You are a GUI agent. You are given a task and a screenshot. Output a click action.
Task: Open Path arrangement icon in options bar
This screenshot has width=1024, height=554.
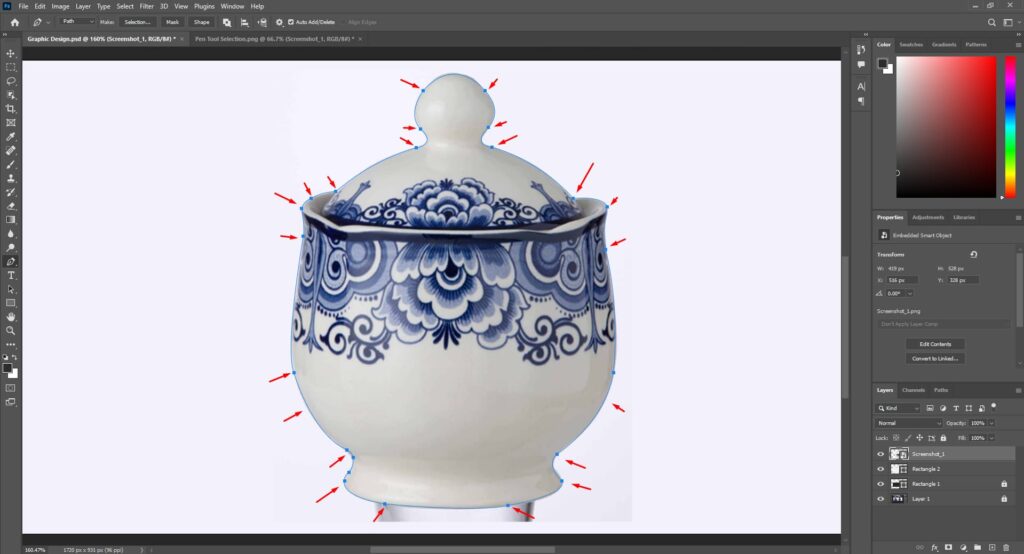[x=262, y=22]
